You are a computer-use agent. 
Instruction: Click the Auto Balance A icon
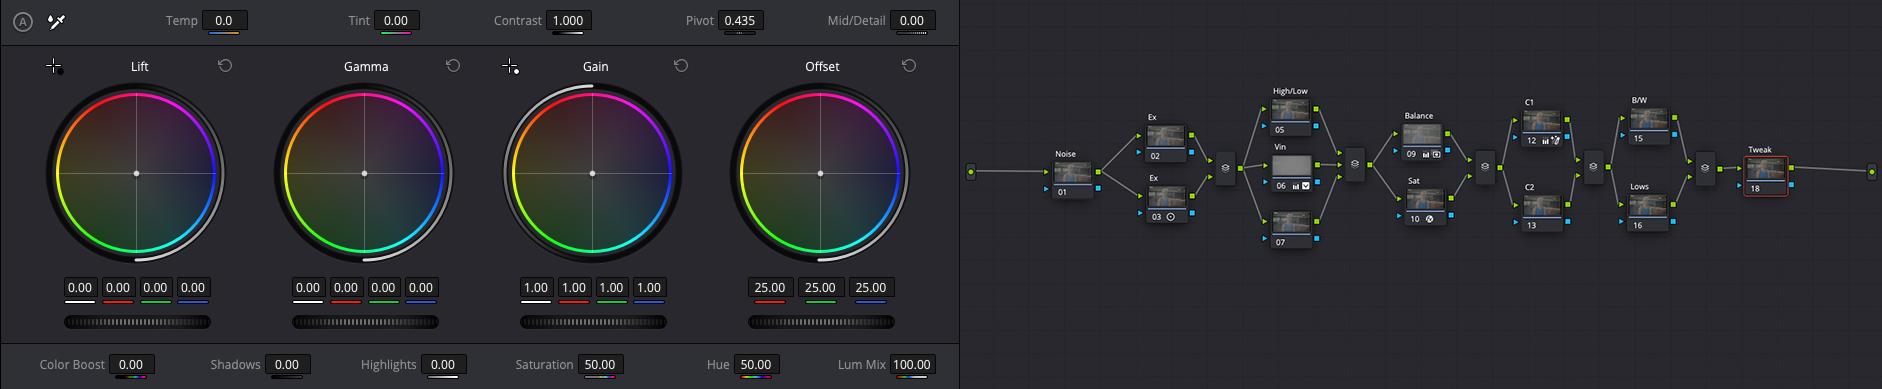tap(23, 21)
